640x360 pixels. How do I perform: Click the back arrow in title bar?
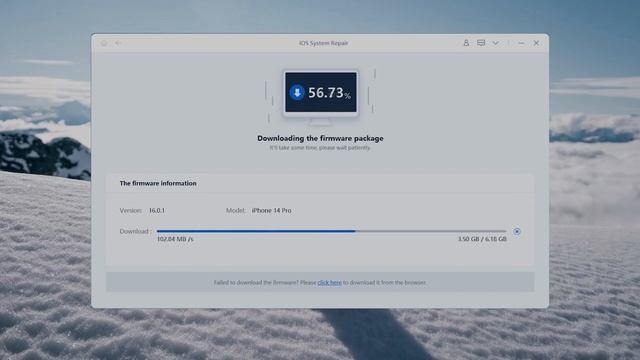[x=118, y=43]
